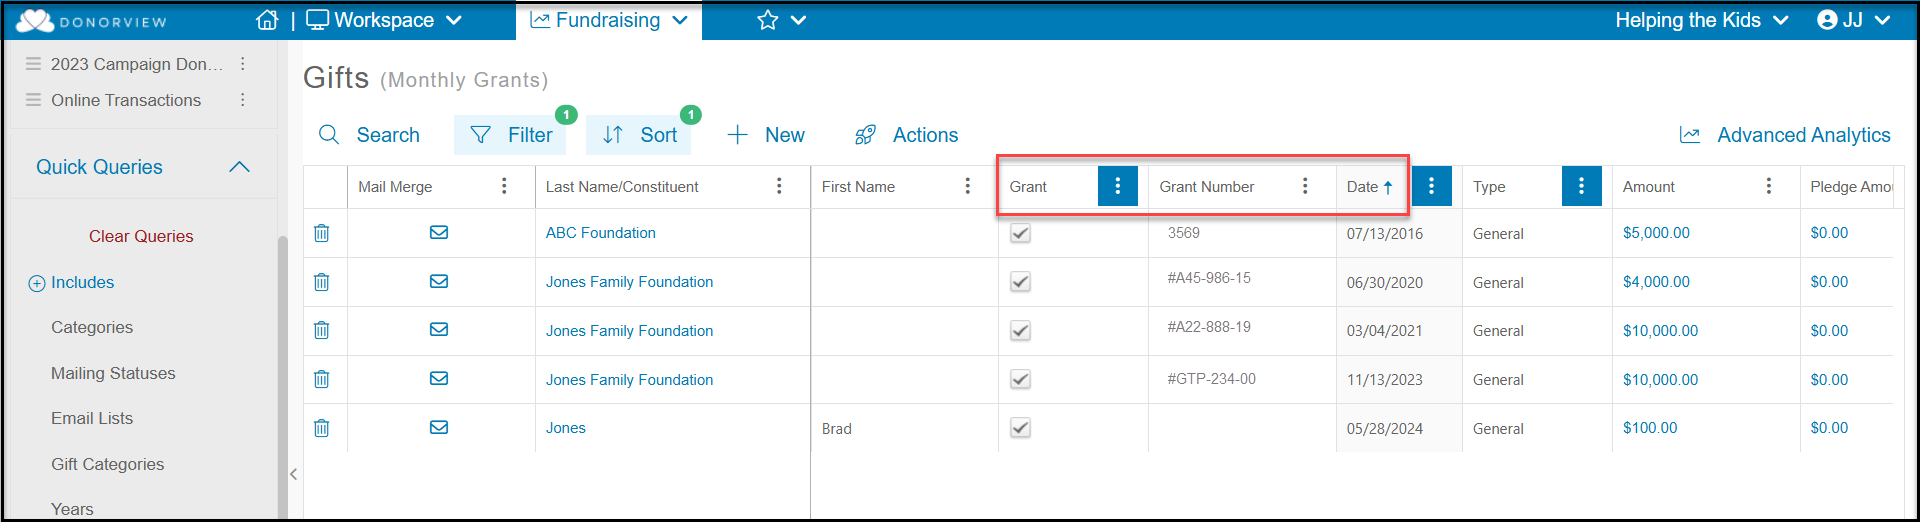The height and width of the screenshot is (522, 1920).
Task: Open the Workspace dropdown menu
Action: coord(384,20)
